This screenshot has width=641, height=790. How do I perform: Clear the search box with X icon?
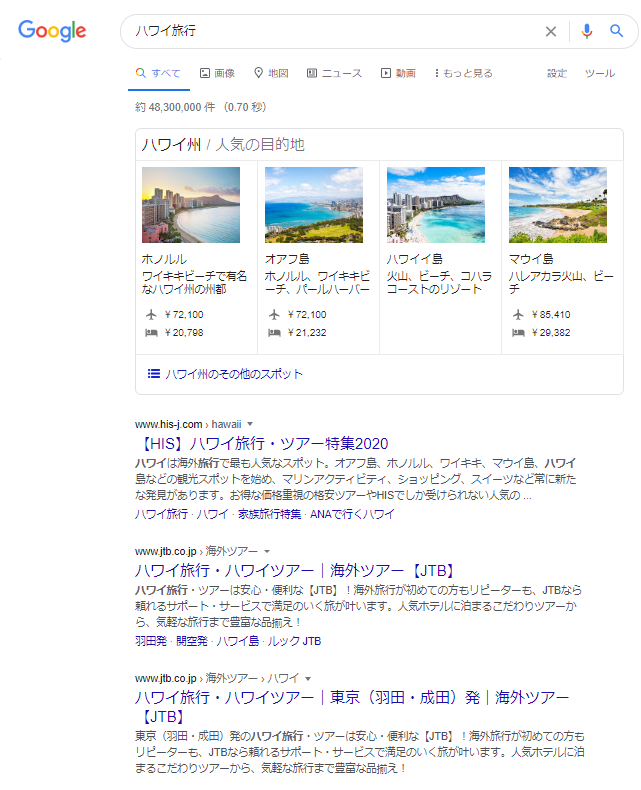click(550, 31)
